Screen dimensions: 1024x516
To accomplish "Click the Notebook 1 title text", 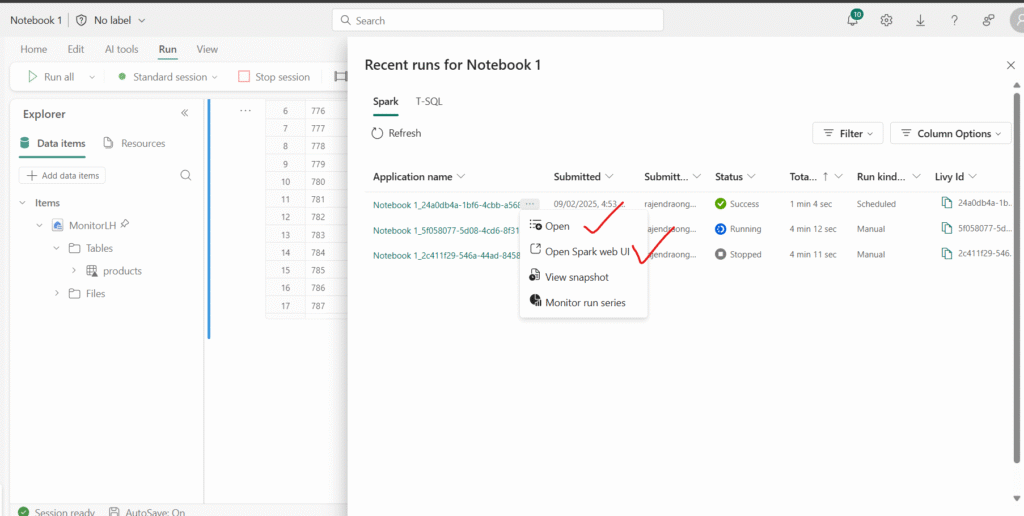I will [x=36, y=20].
